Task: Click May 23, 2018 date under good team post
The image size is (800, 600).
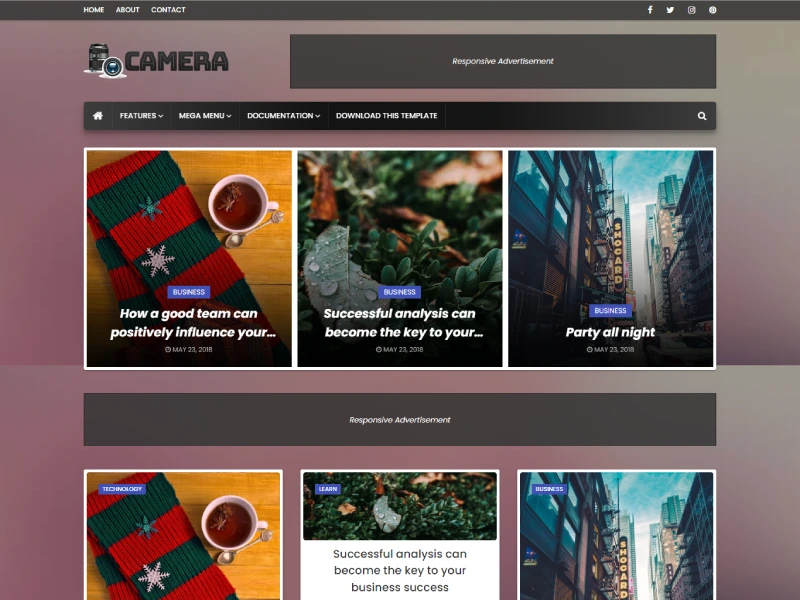Action: tap(189, 349)
